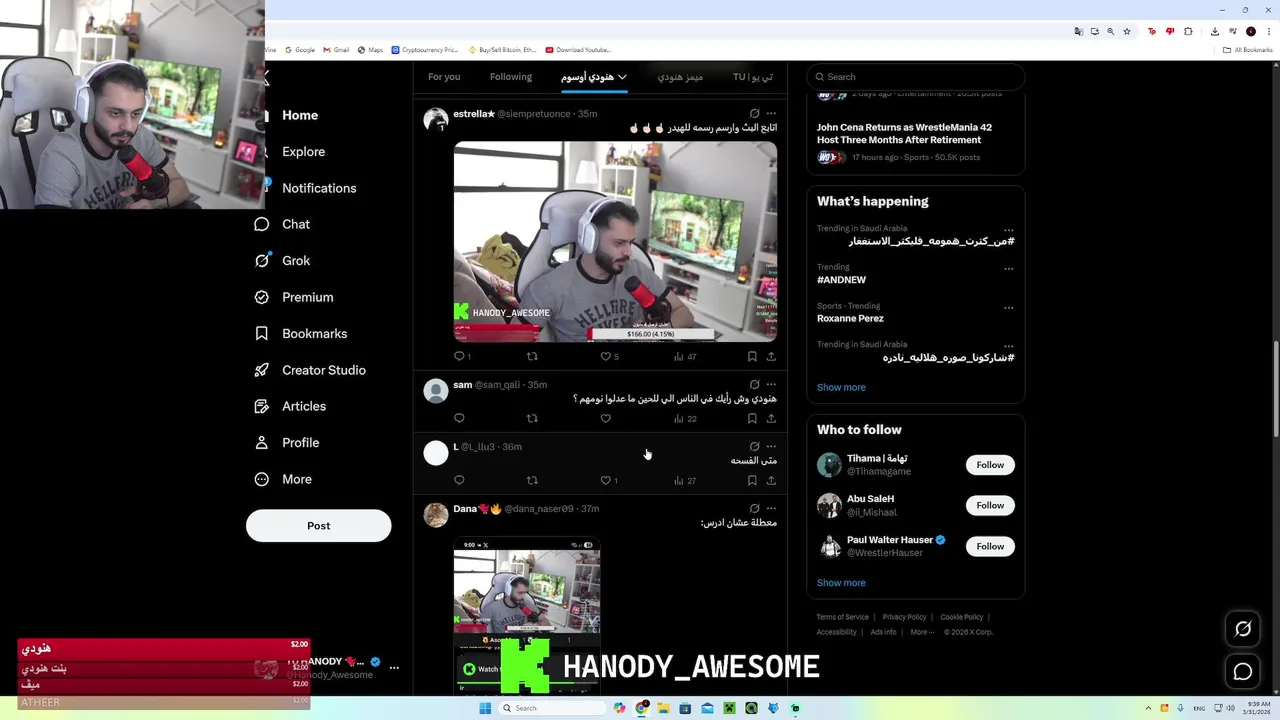Open account switcher menu beside HANODY

coord(394,667)
